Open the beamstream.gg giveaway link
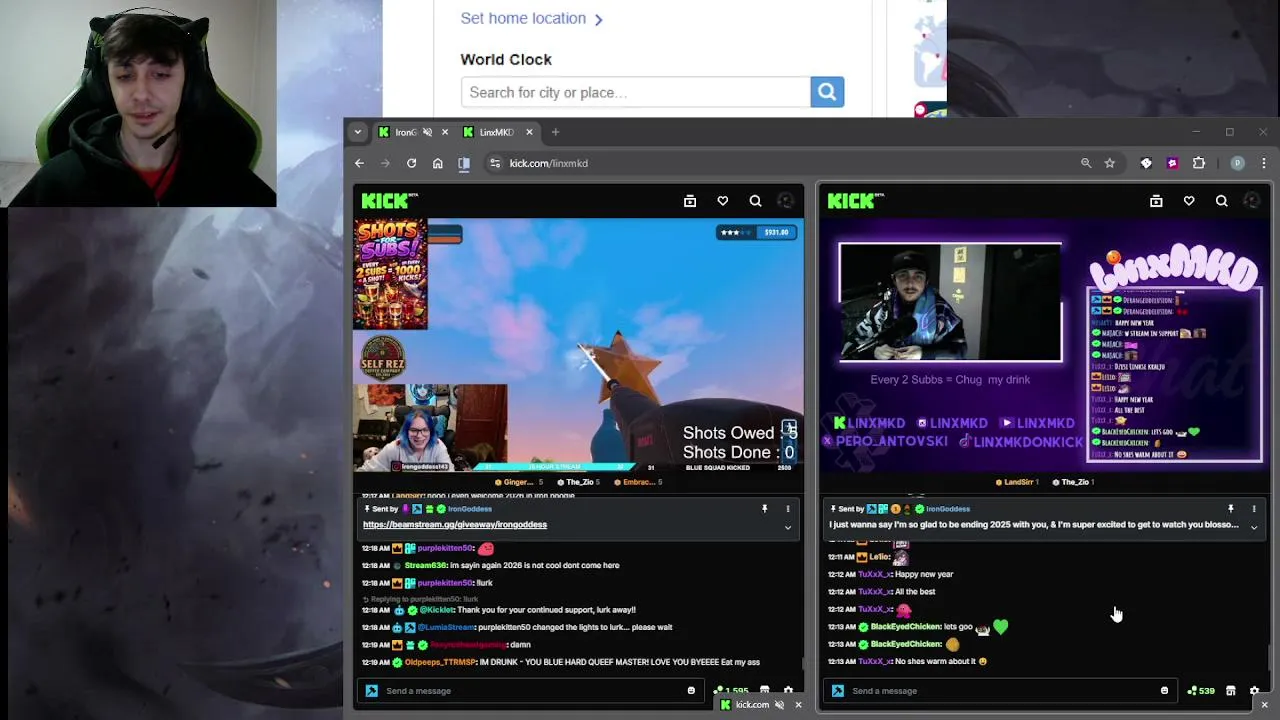 click(455, 524)
